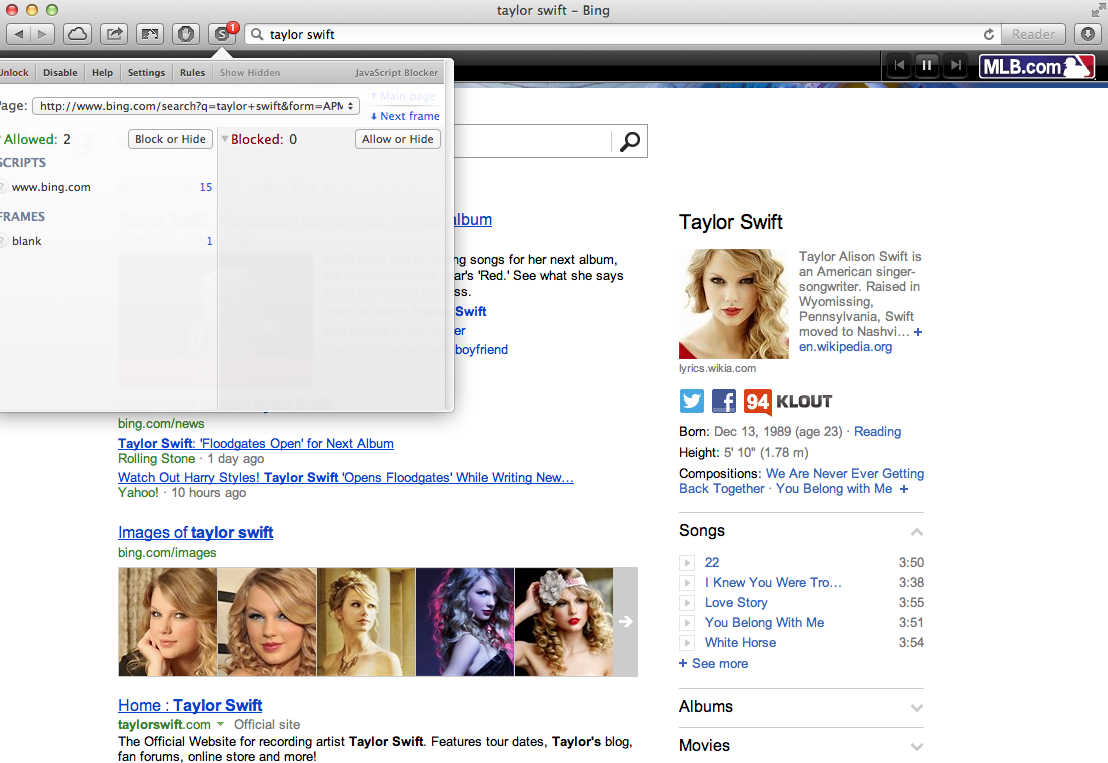Image resolution: width=1108 pixels, height=763 pixels.
Task: Open en.wikipedia.org link
Action: coord(845,346)
